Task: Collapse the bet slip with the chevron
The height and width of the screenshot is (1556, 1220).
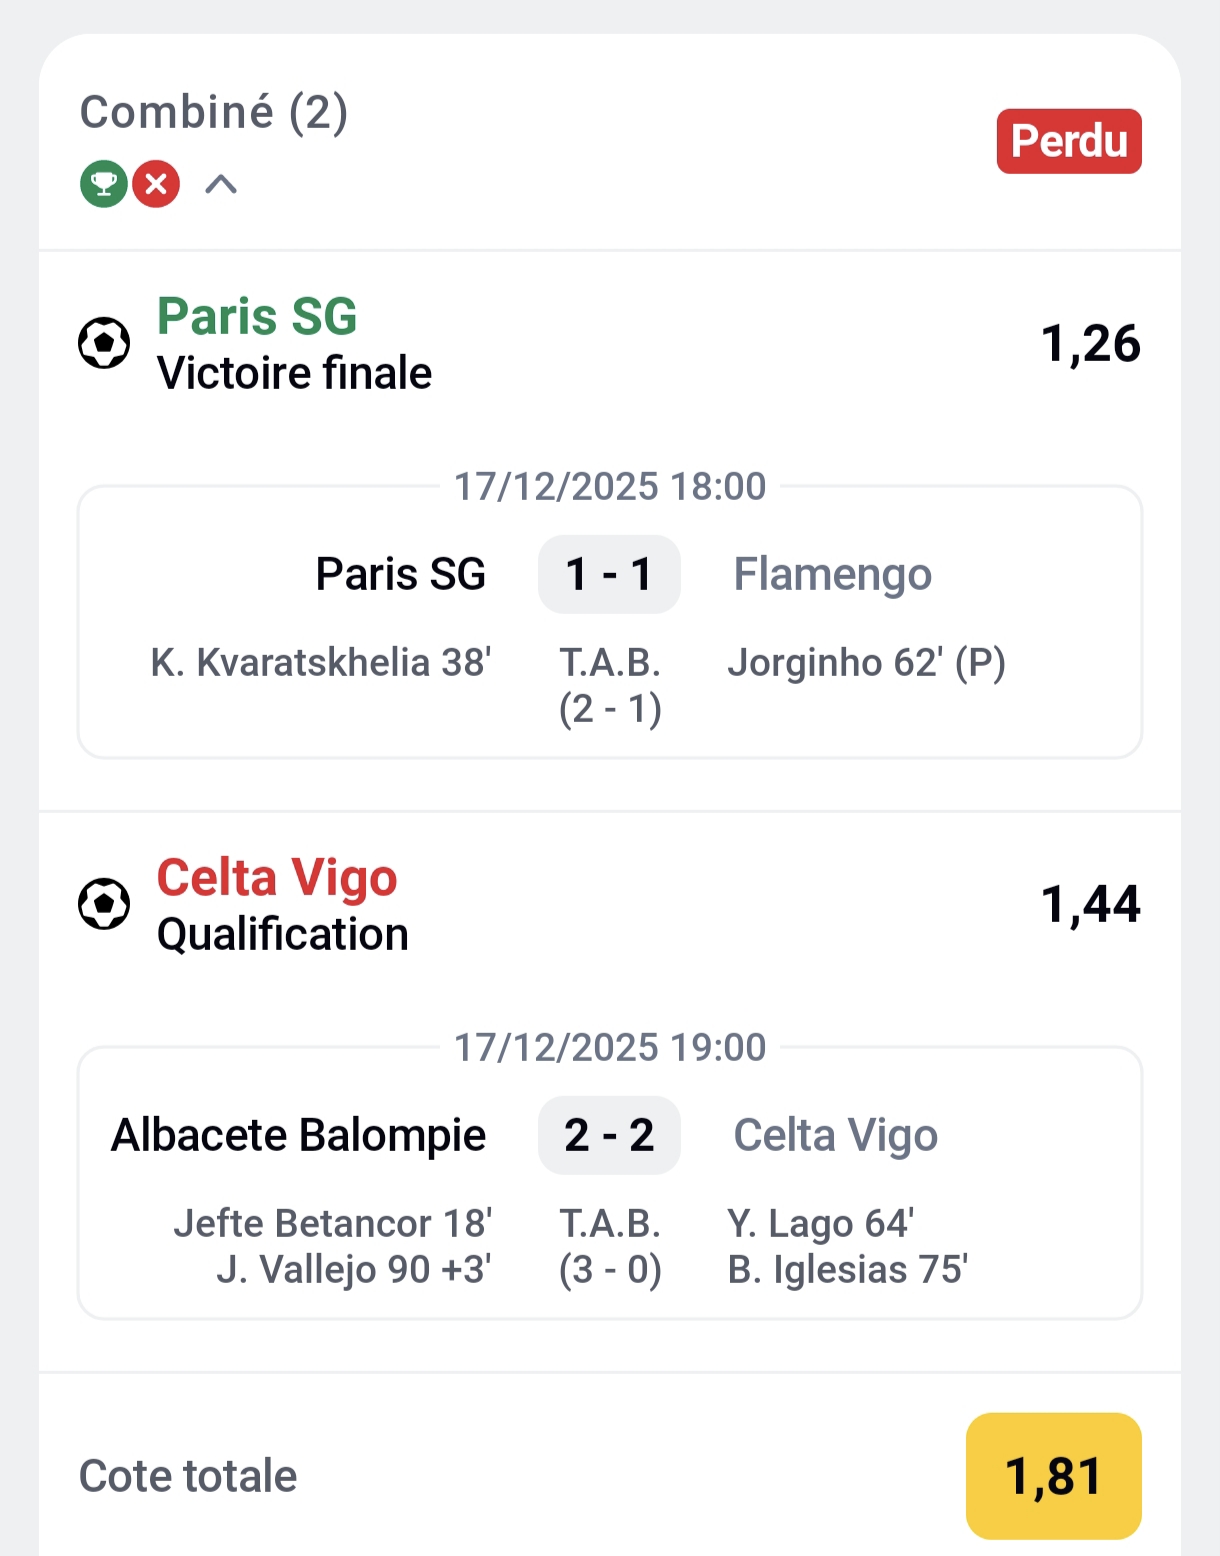Action: (220, 184)
